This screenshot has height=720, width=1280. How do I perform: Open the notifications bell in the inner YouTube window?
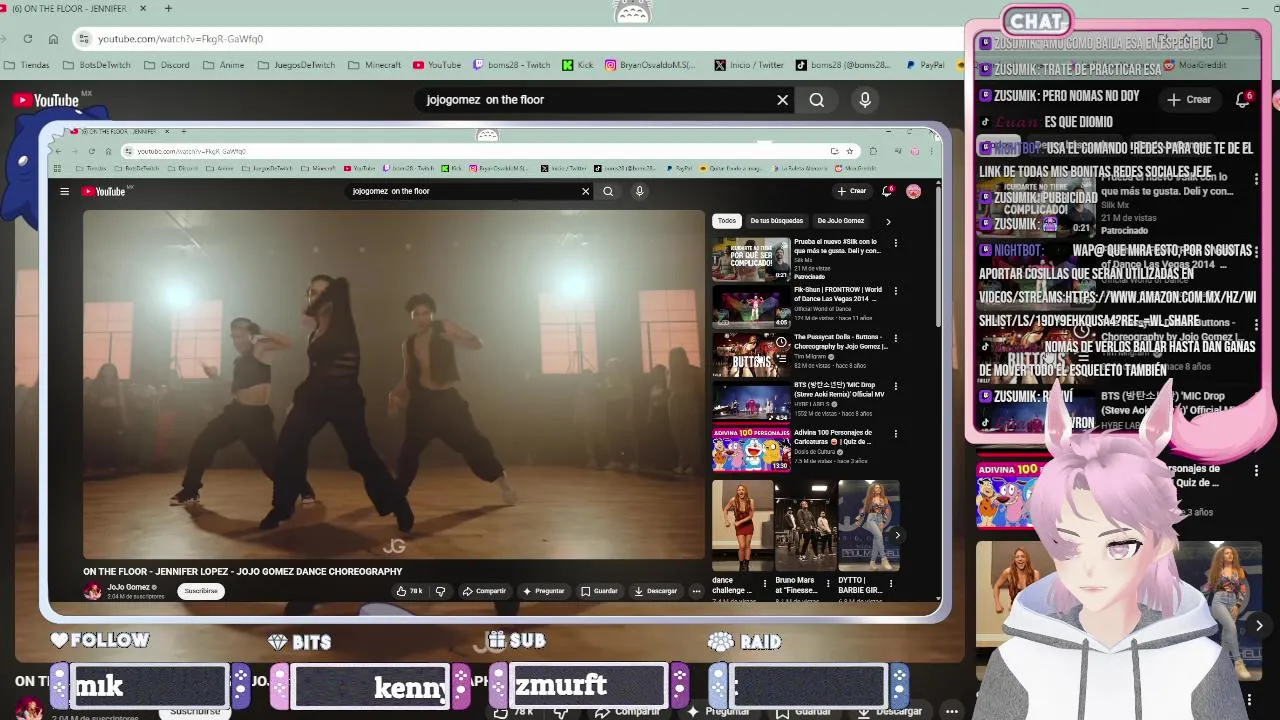point(886,191)
